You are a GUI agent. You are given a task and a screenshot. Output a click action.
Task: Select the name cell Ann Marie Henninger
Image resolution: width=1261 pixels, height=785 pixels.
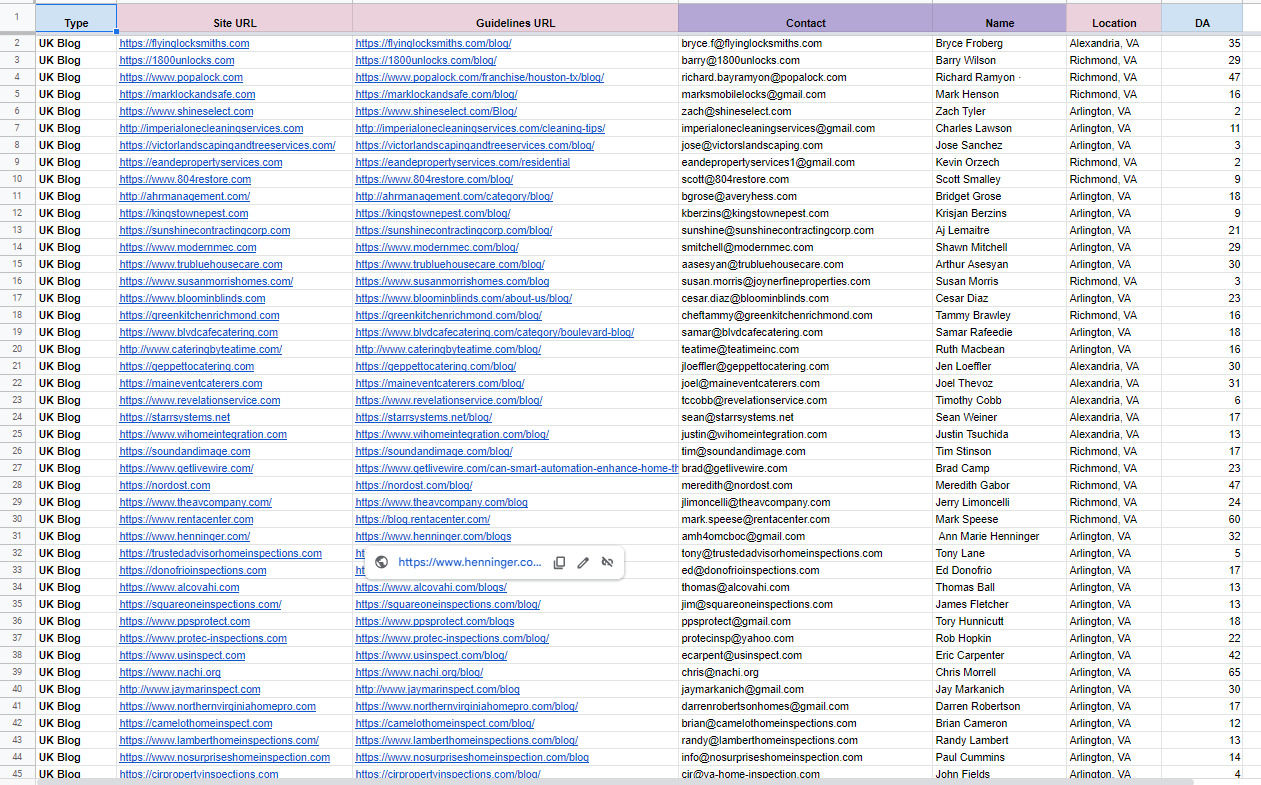click(999, 536)
